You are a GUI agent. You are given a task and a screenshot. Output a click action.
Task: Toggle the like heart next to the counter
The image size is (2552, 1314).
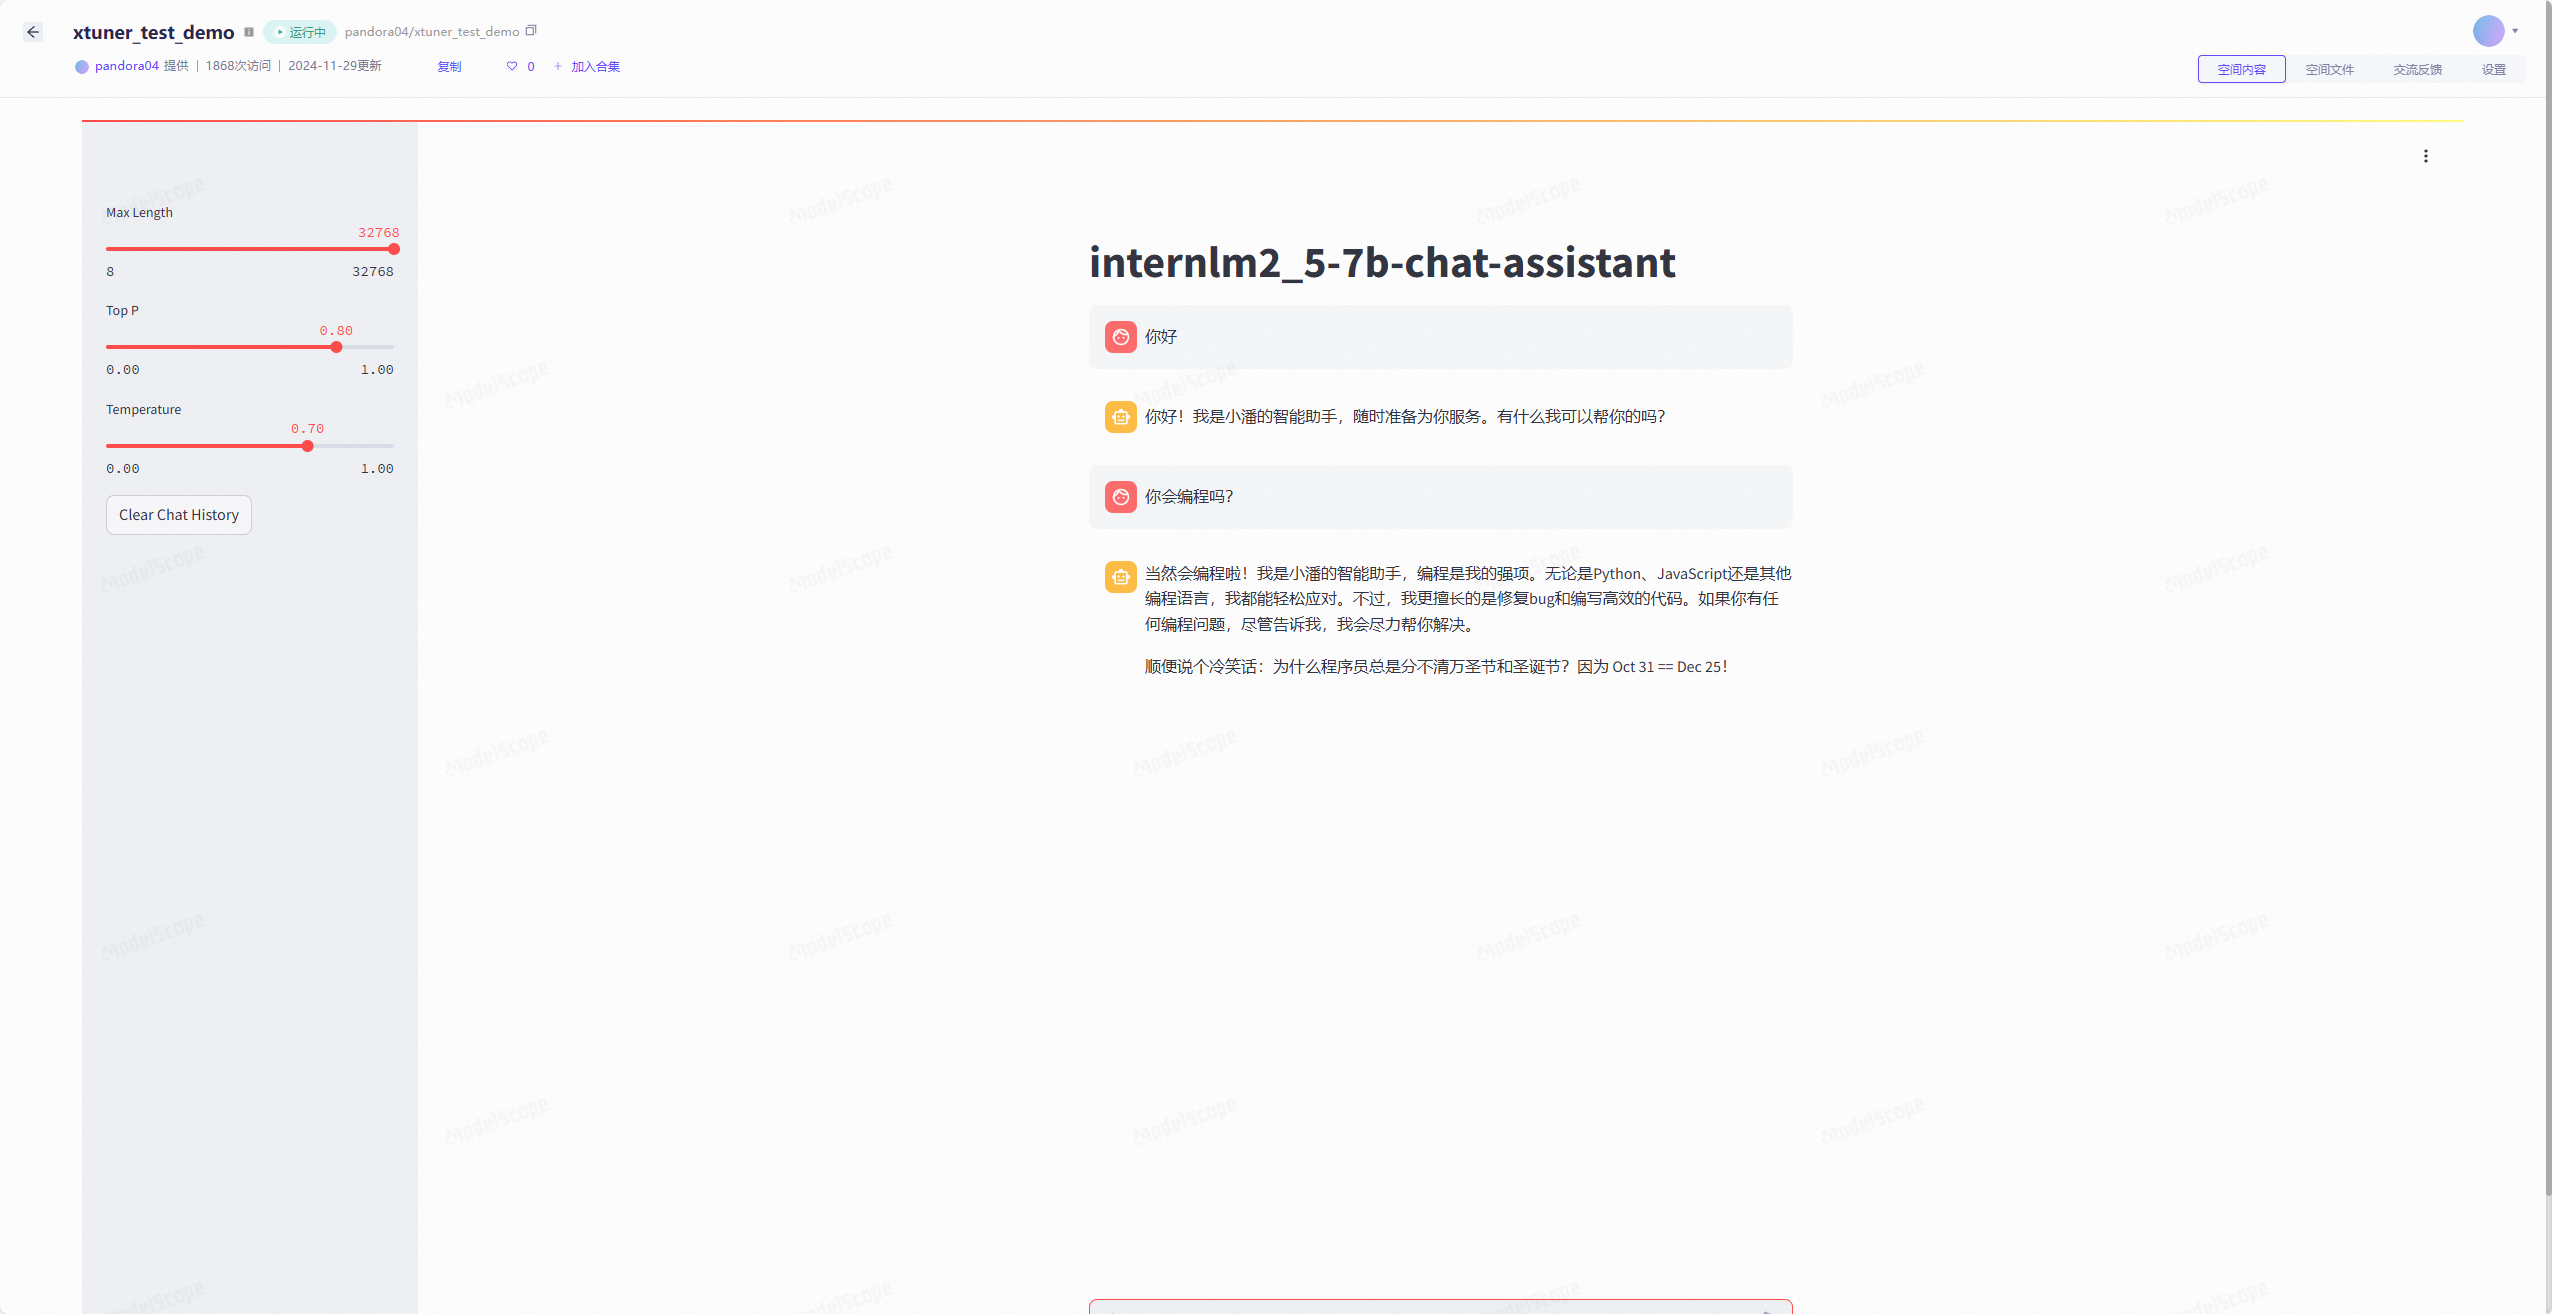tap(512, 66)
